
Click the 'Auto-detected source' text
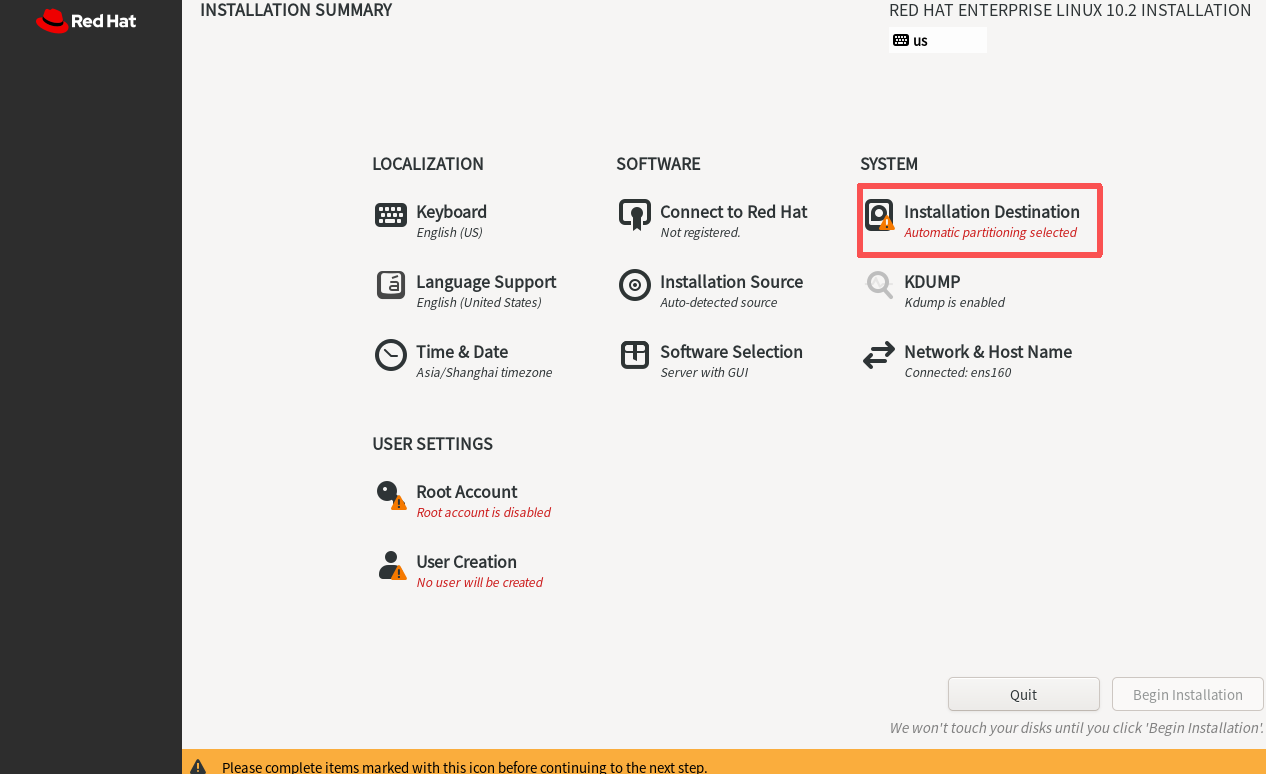719,302
